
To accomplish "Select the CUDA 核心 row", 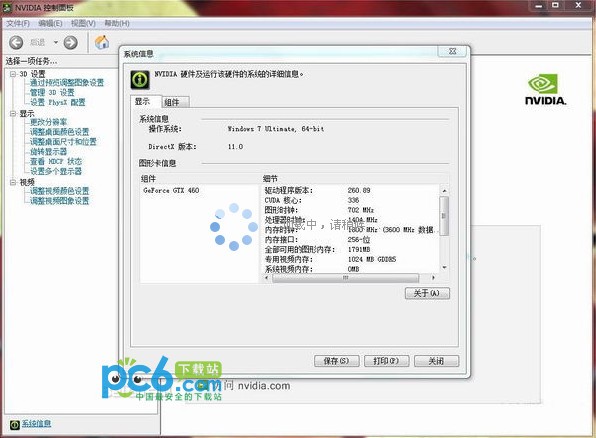I will (350, 200).
